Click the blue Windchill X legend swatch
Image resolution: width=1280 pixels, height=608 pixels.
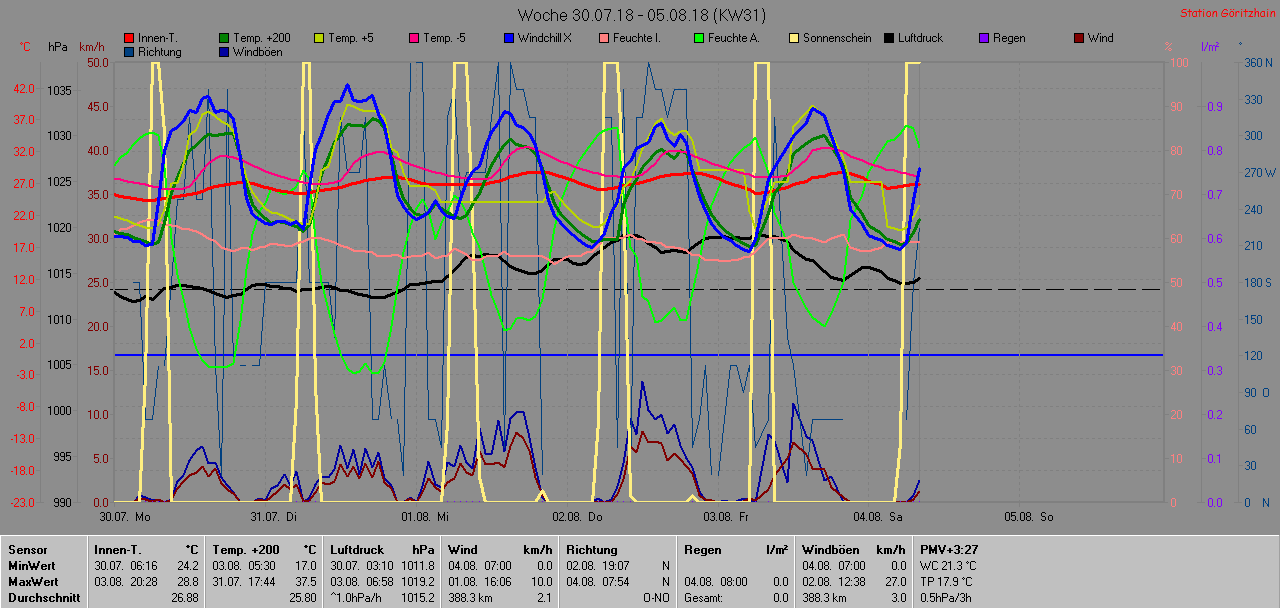point(509,38)
